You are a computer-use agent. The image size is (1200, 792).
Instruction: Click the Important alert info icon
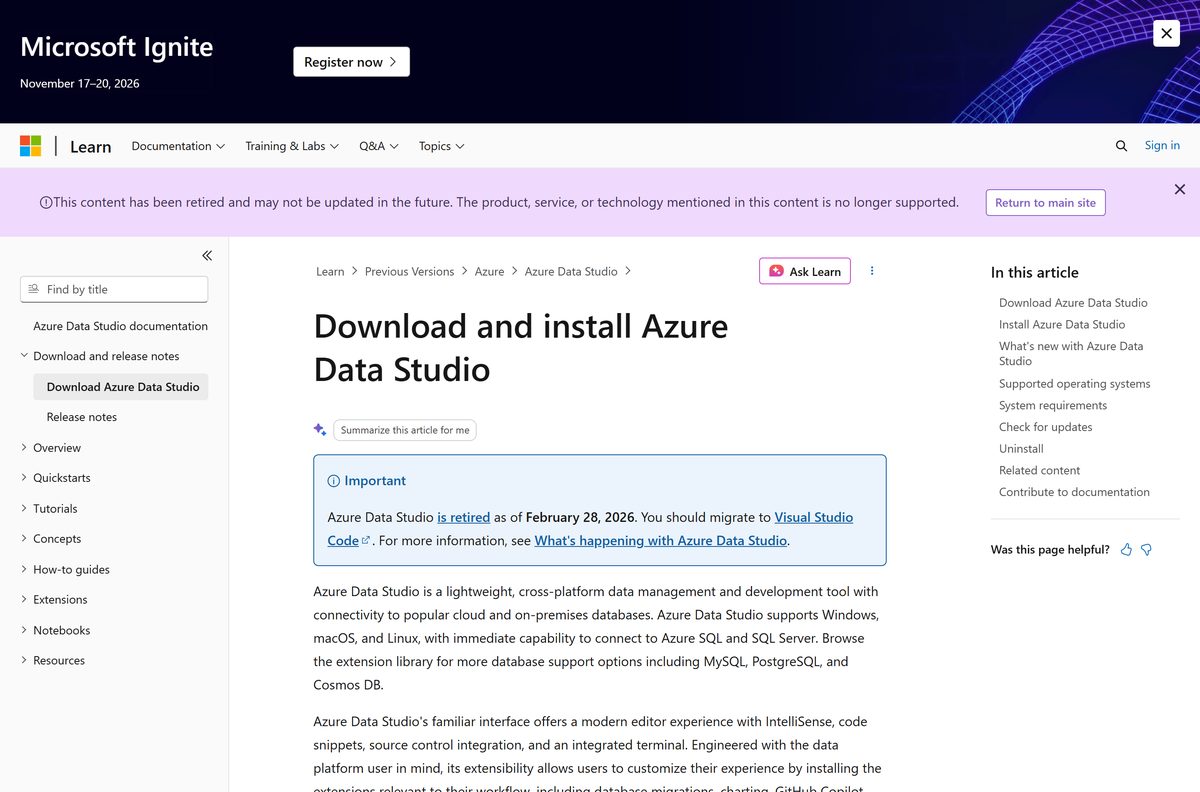pyautogui.click(x=334, y=481)
